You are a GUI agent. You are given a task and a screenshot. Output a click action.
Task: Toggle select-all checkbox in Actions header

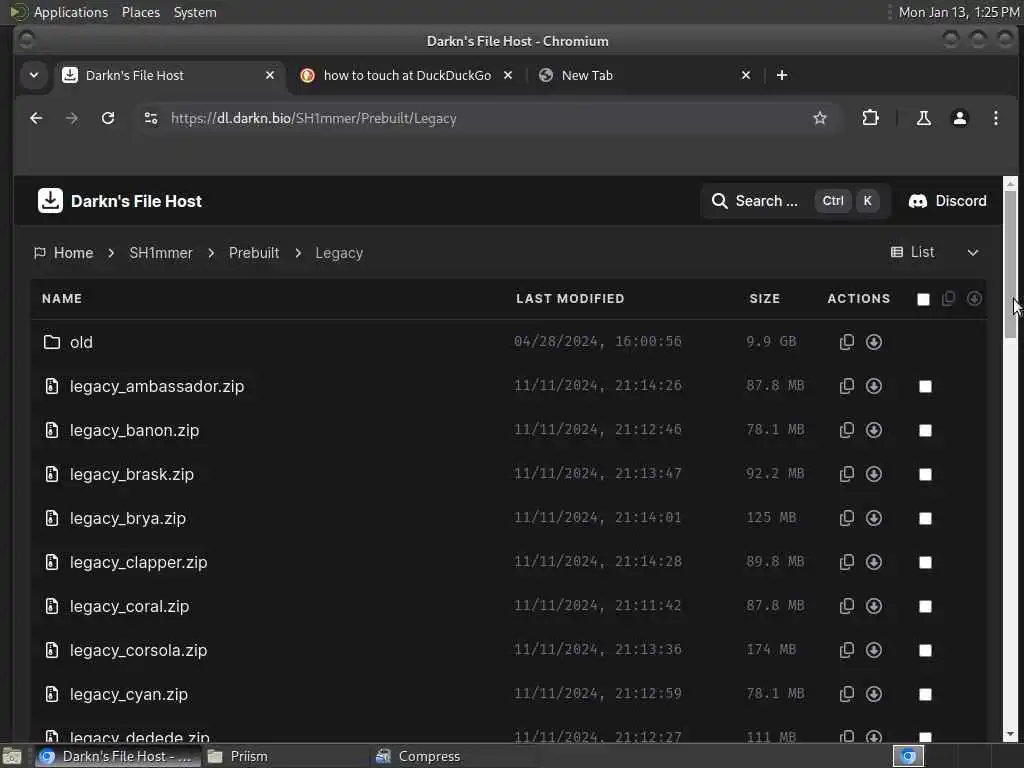[x=923, y=299]
